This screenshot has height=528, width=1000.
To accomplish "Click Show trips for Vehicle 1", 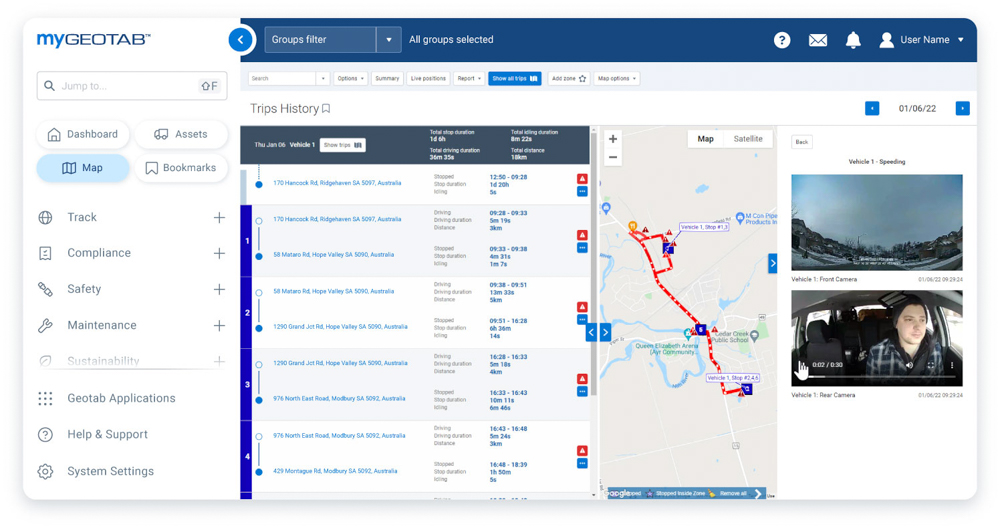I will tap(342, 145).
